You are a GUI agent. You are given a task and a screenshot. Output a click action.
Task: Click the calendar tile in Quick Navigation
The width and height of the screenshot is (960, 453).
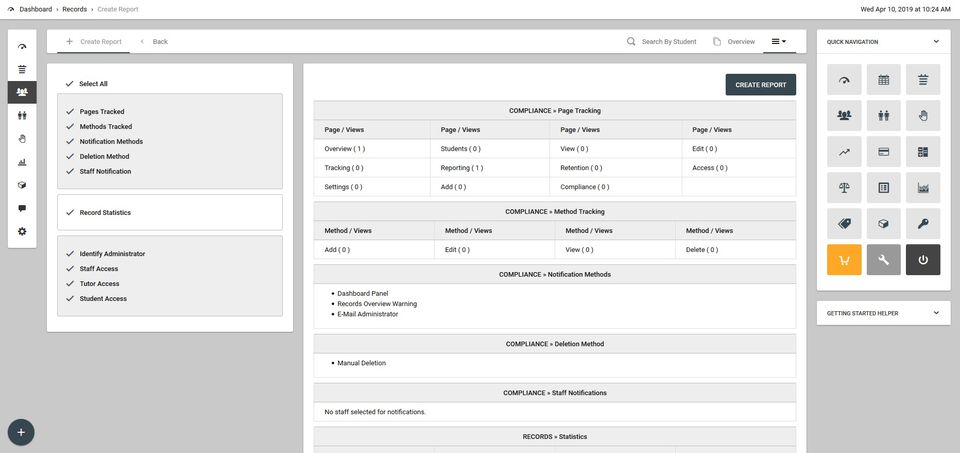tap(883, 80)
